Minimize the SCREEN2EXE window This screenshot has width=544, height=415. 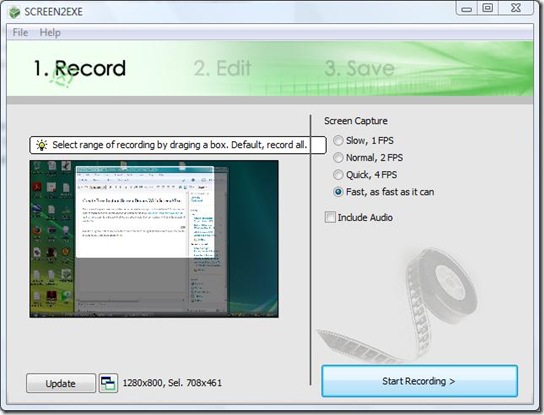click(x=467, y=8)
